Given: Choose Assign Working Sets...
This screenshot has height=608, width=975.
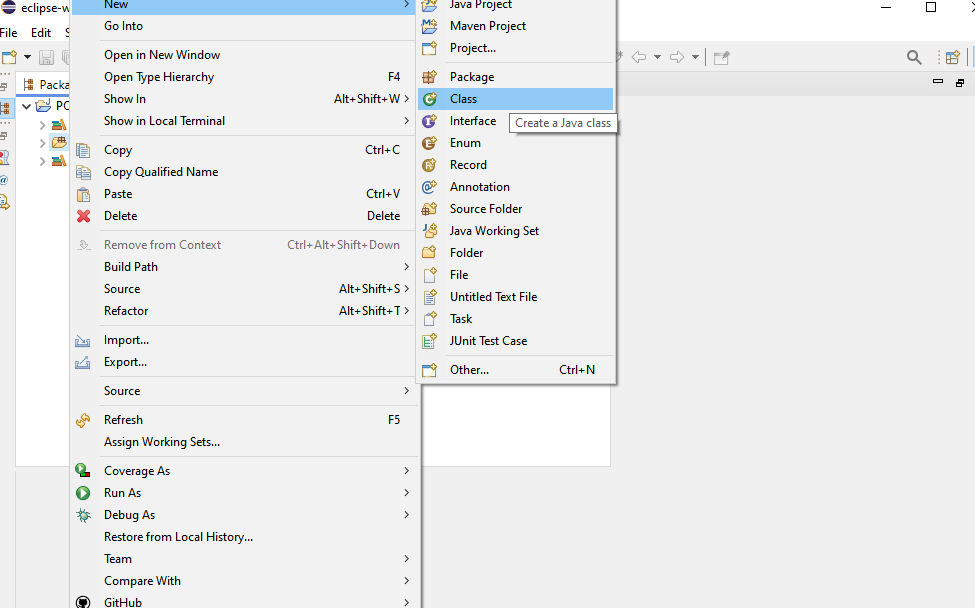Looking at the screenshot, I should click(x=245, y=442).
